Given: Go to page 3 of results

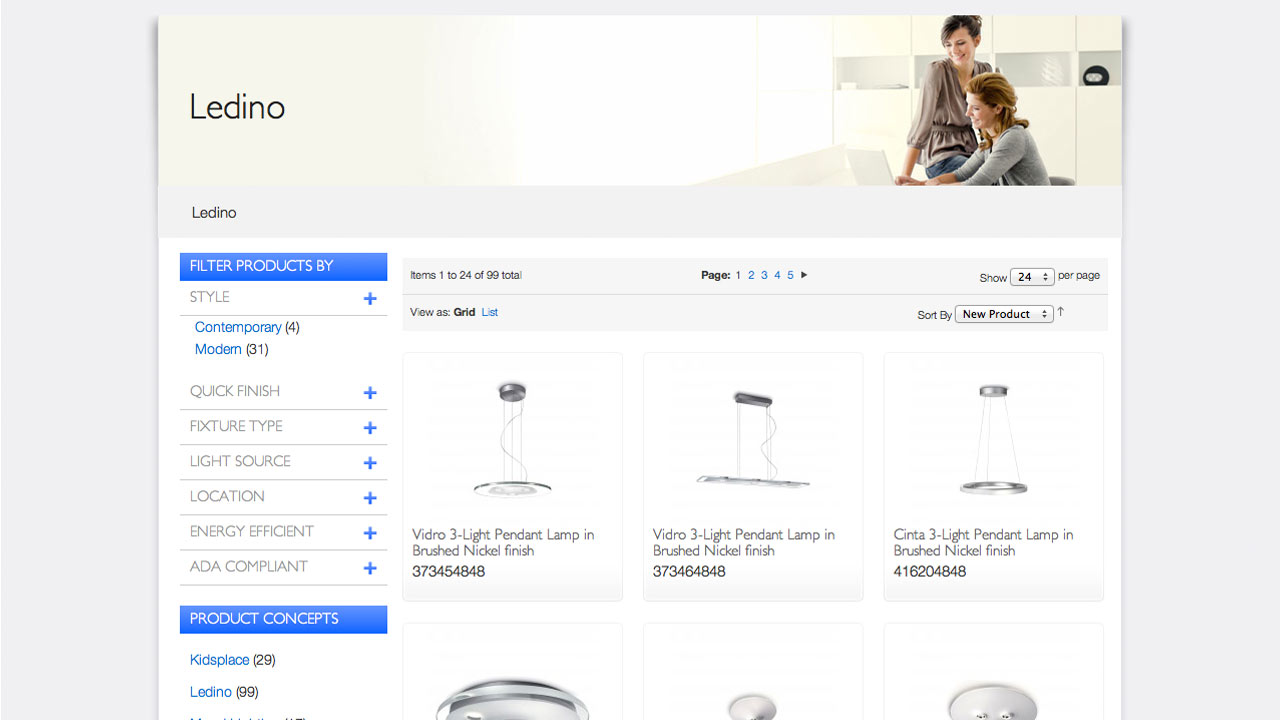Looking at the screenshot, I should click(764, 275).
